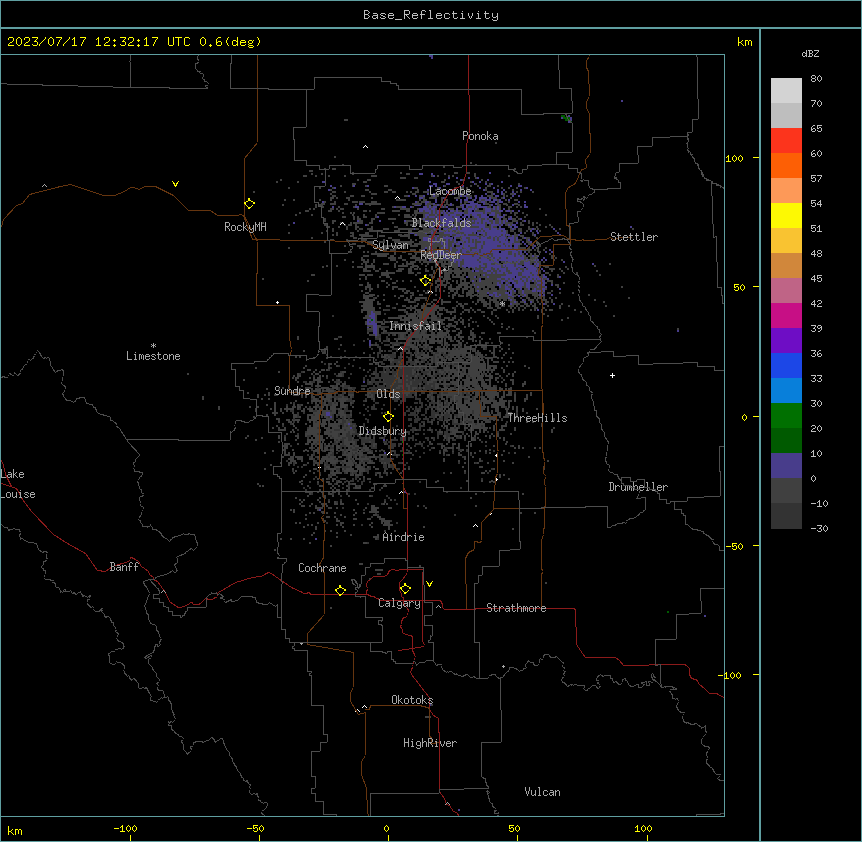Click the ThreeHills label

[x=537, y=418]
